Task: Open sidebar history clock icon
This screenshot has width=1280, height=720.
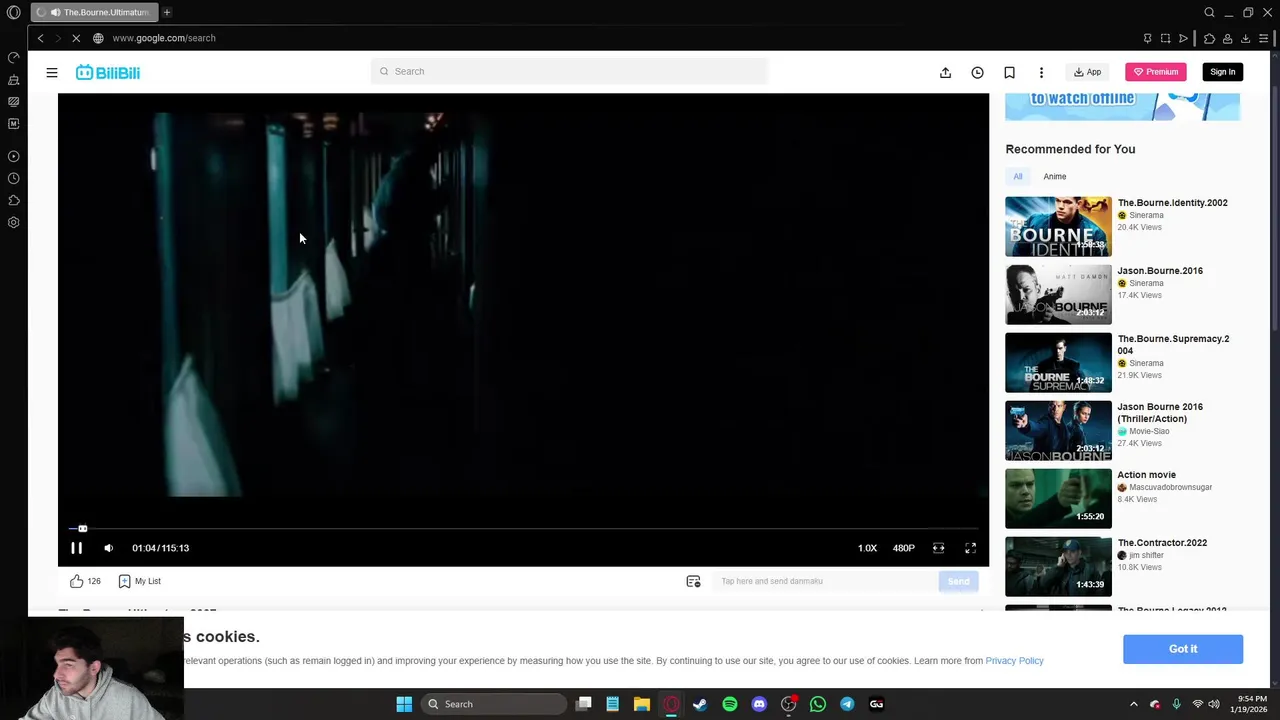Action: (13, 178)
